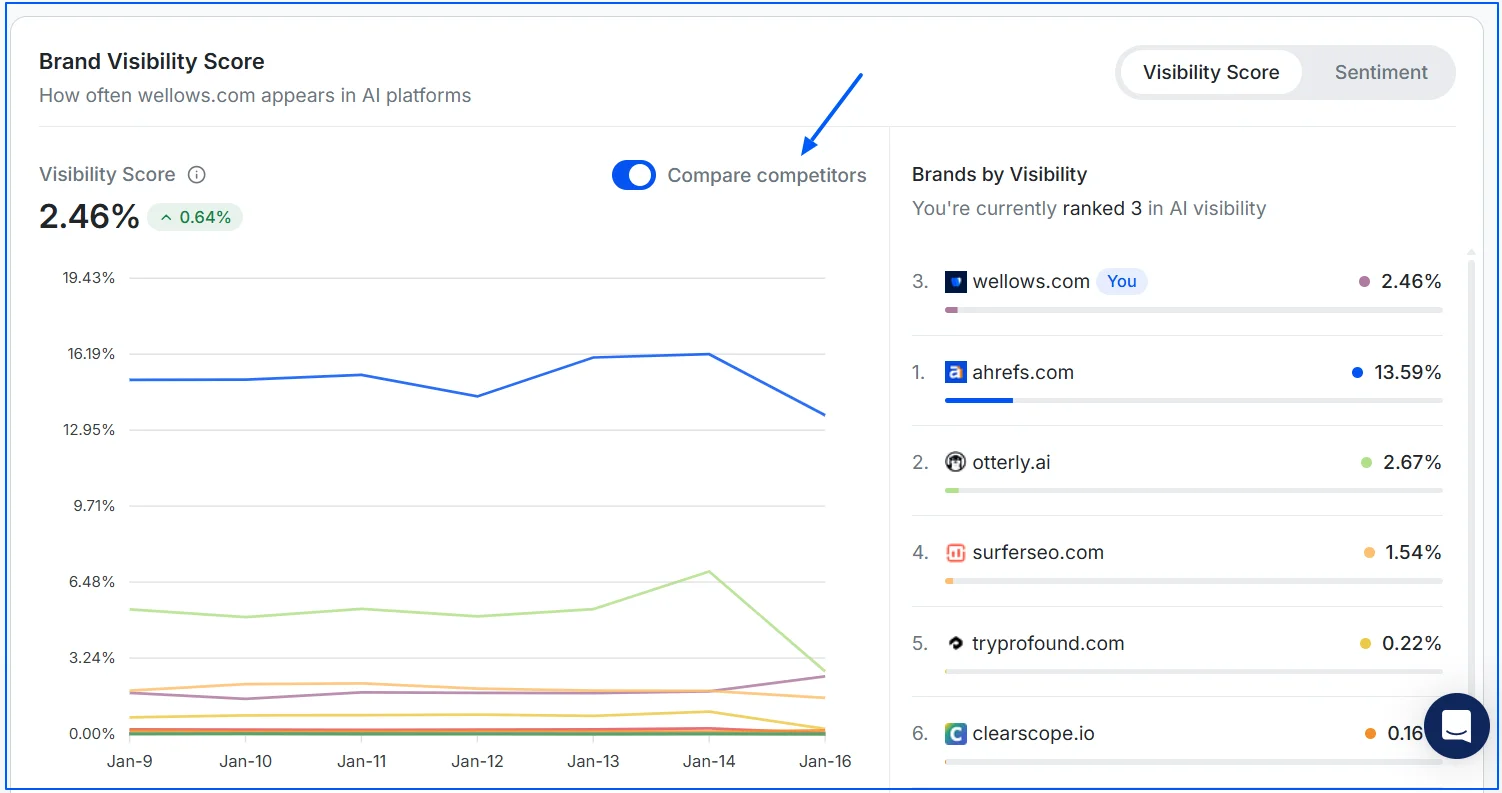The image size is (1502, 793).
Task: Click the 13.59% value for ahrefs.com
Action: [1408, 372]
